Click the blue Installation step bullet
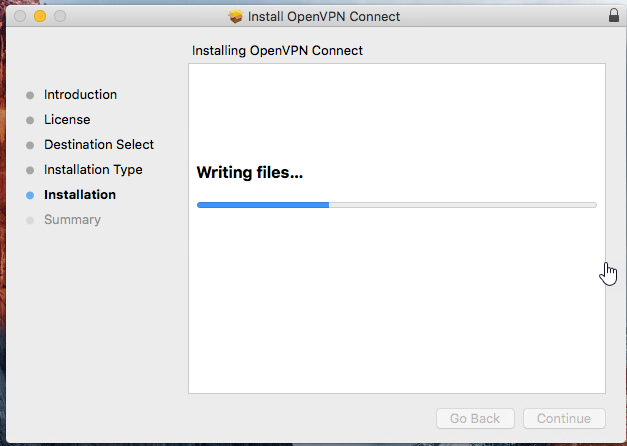Image resolution: width=627 pixels, height=446 pixels. [x=30, y=195]
